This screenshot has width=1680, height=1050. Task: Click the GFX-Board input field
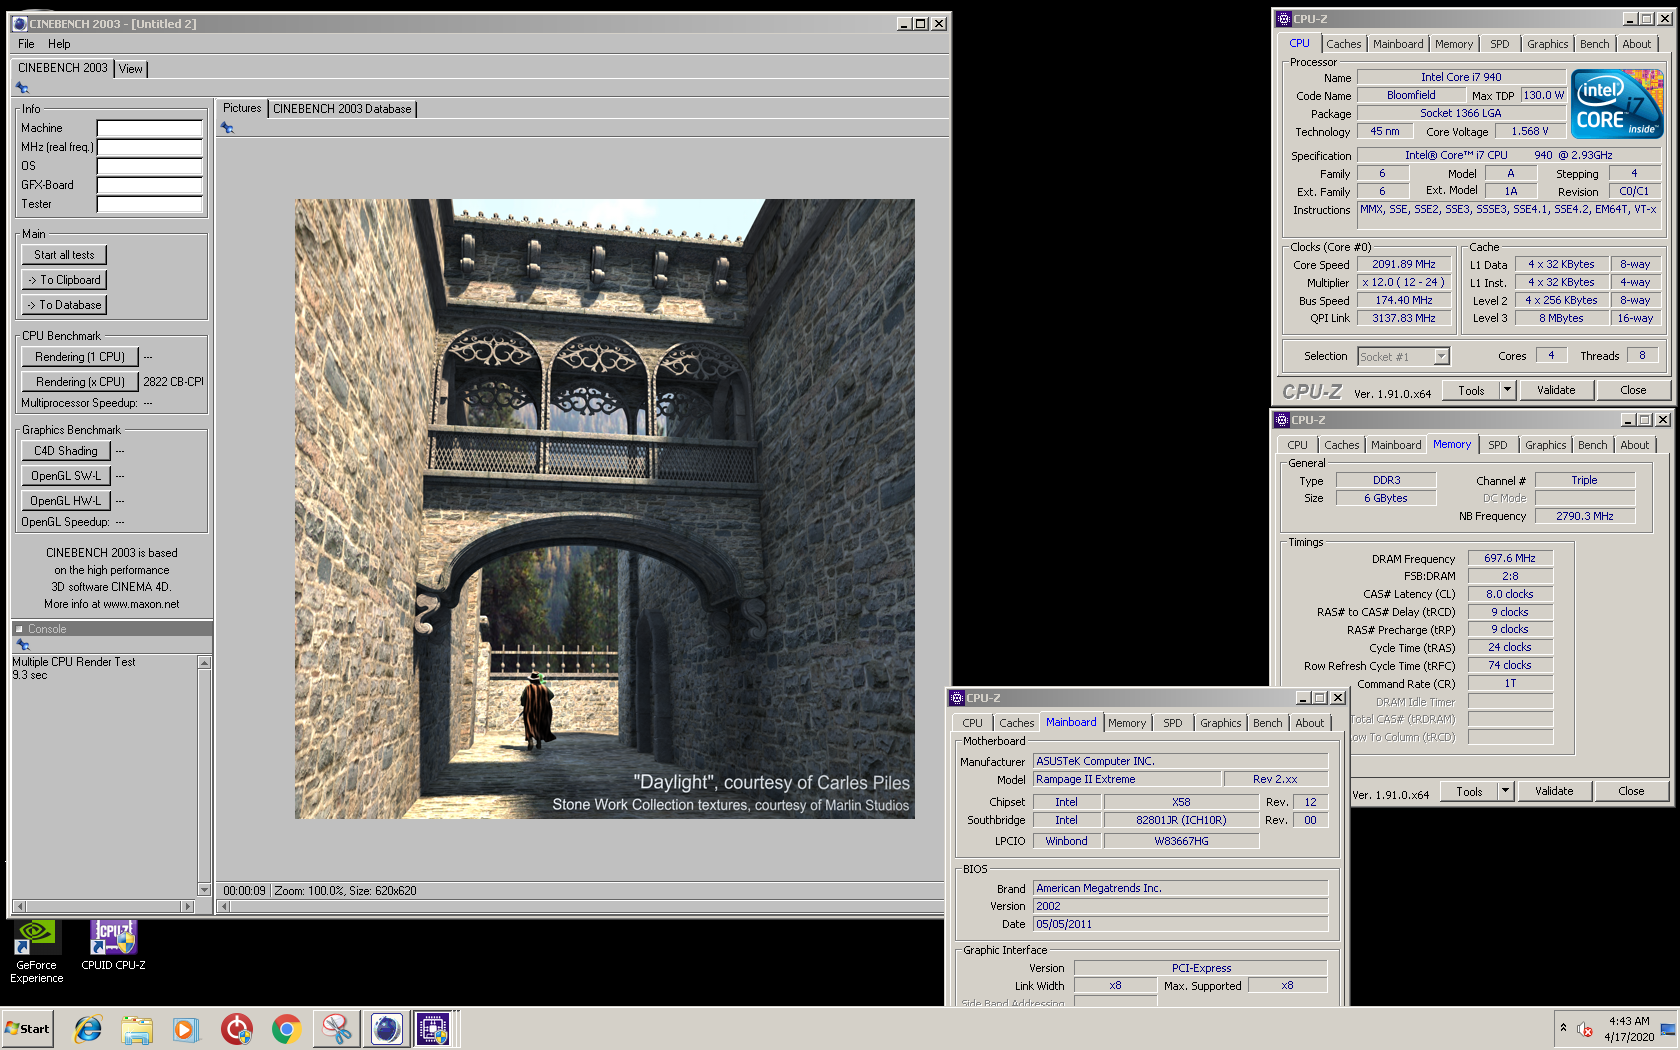pyautogui.click(x=150, y=185)
